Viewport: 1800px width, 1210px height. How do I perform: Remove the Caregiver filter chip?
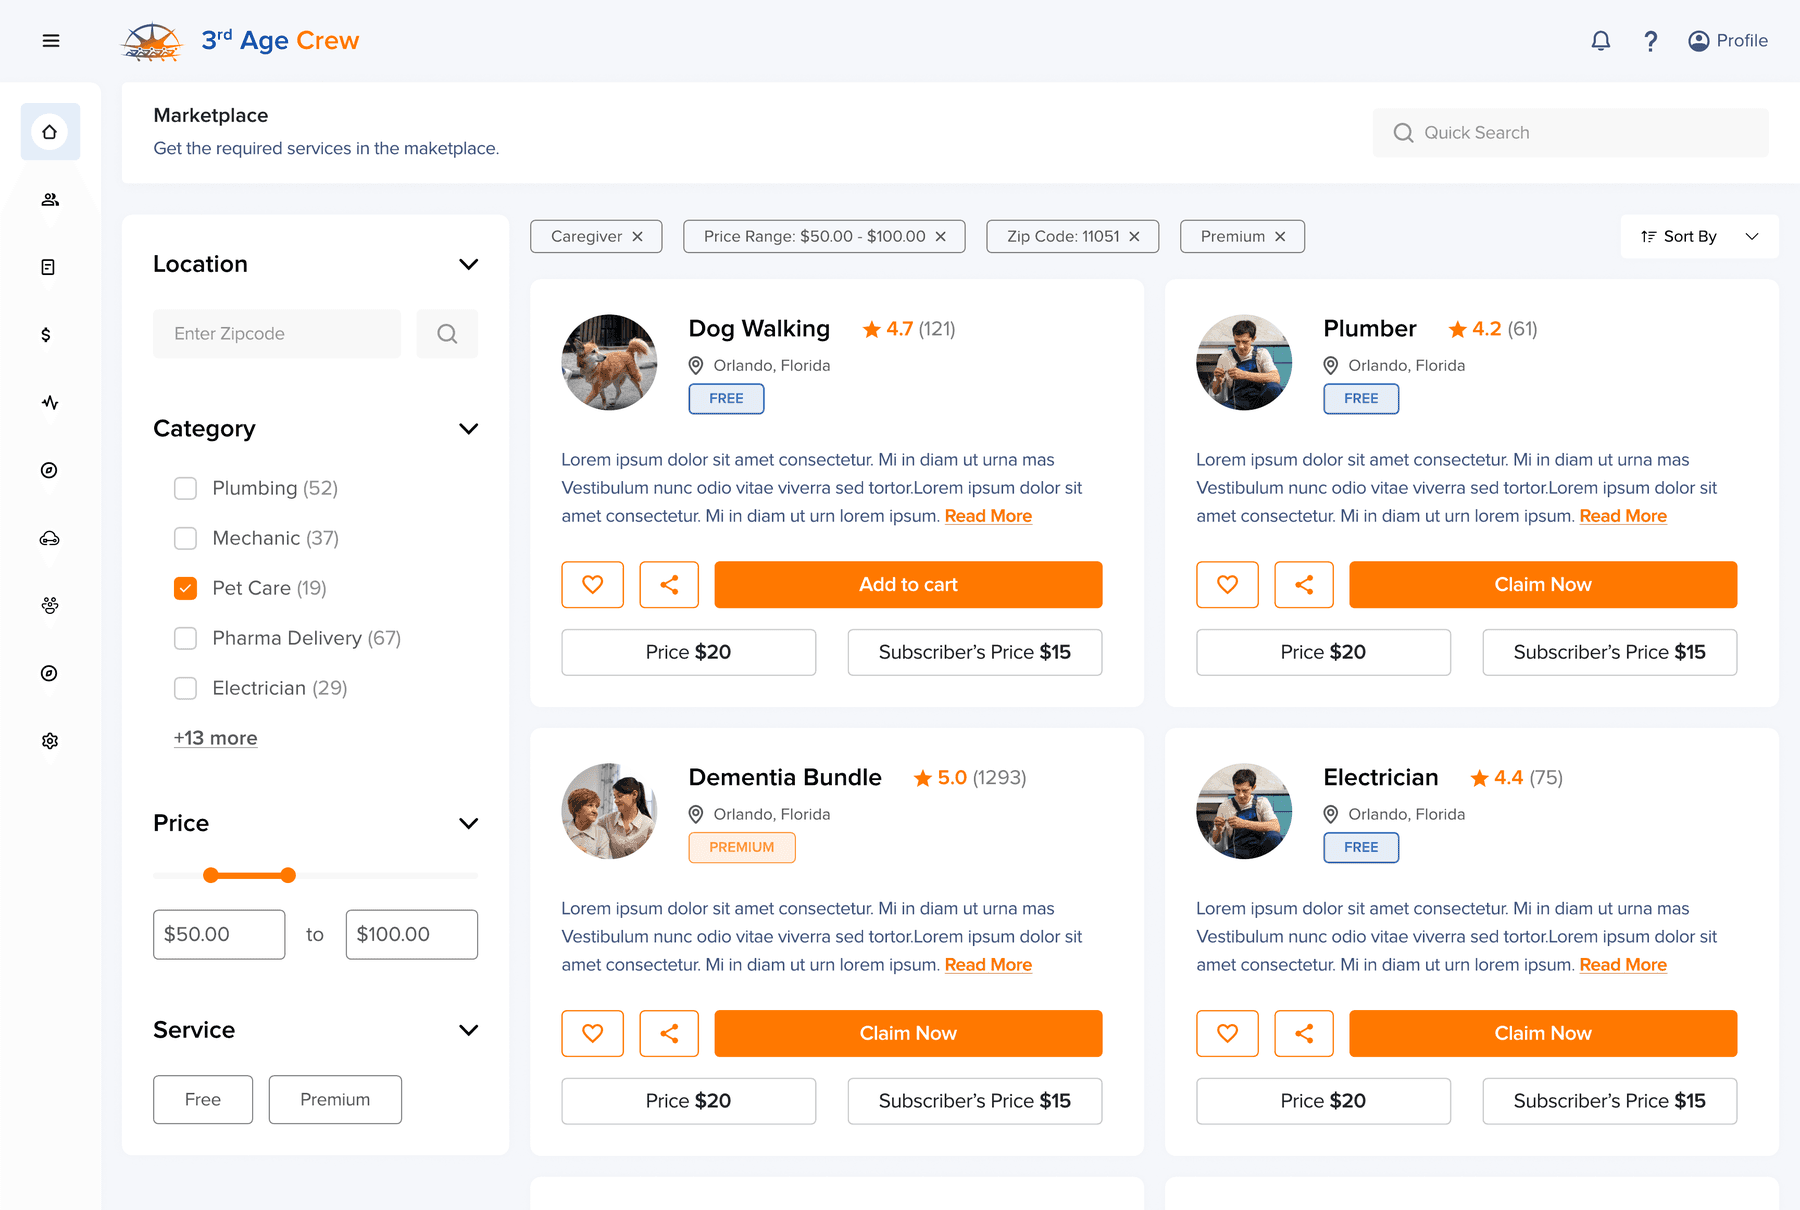coord(638,237)
